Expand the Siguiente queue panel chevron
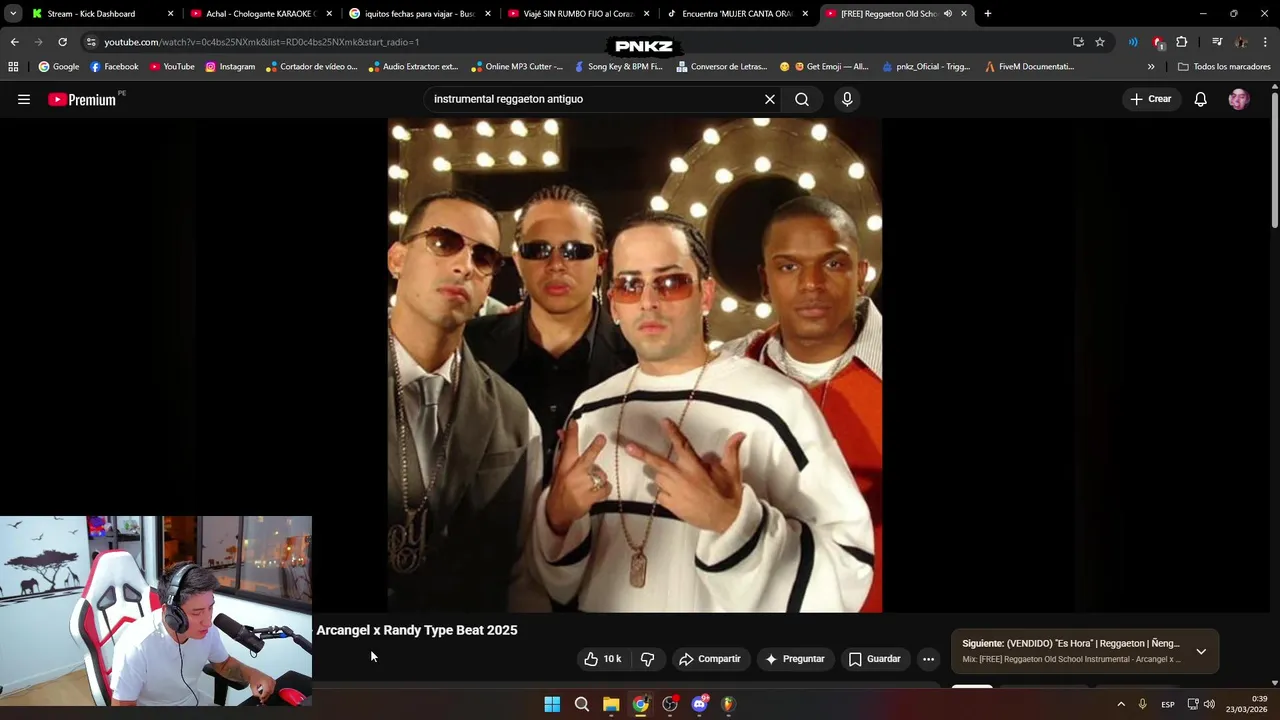The width and height of the screenshot is (1280, 720). (x=1201, y=651)
